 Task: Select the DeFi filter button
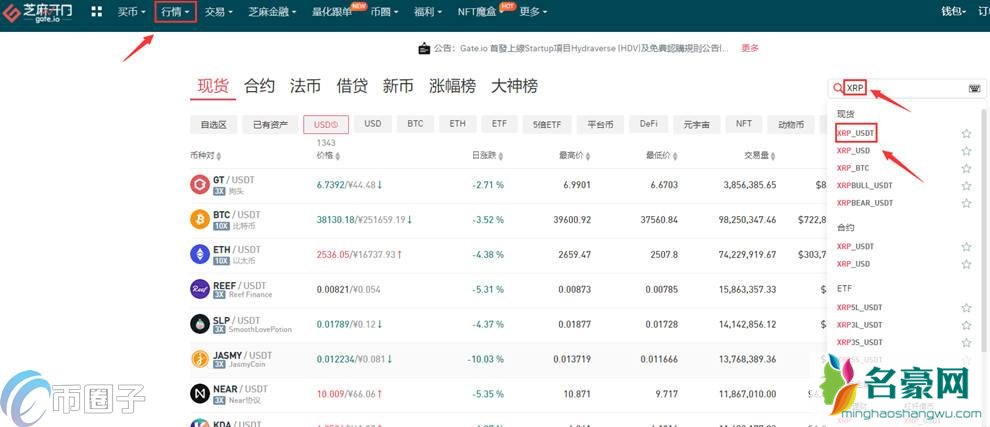point(648,124)
